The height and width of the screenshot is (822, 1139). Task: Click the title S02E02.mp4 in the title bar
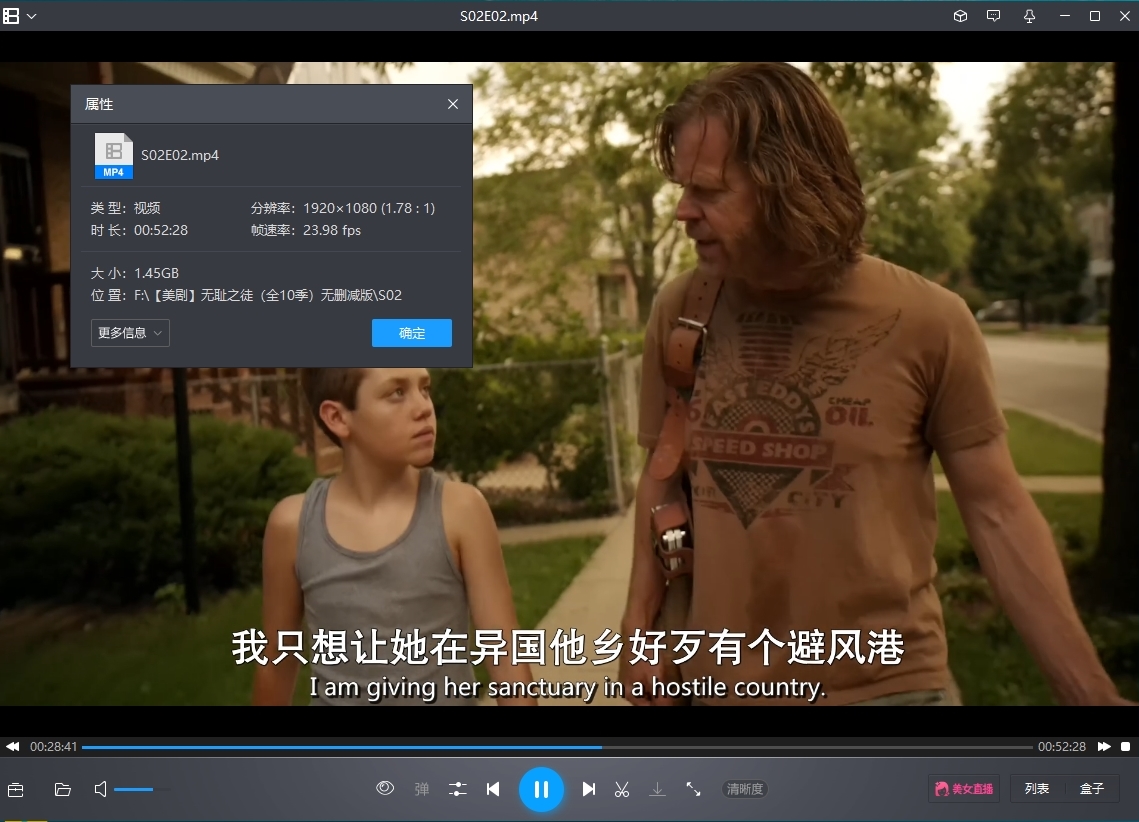(499, 16)
